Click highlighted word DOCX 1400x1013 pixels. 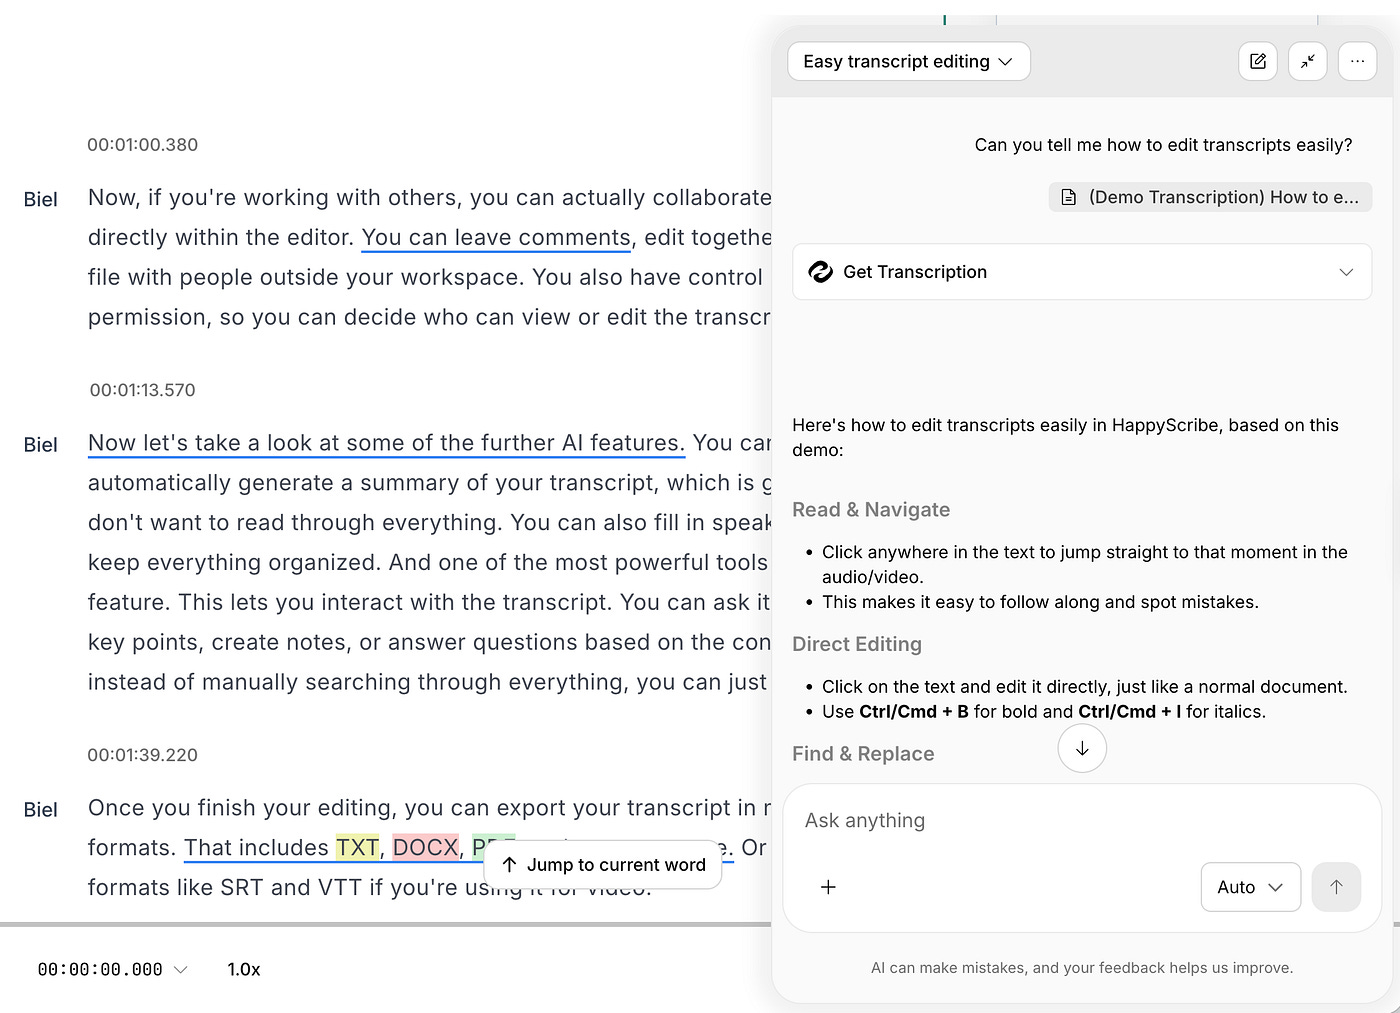[x=426, y=848]
